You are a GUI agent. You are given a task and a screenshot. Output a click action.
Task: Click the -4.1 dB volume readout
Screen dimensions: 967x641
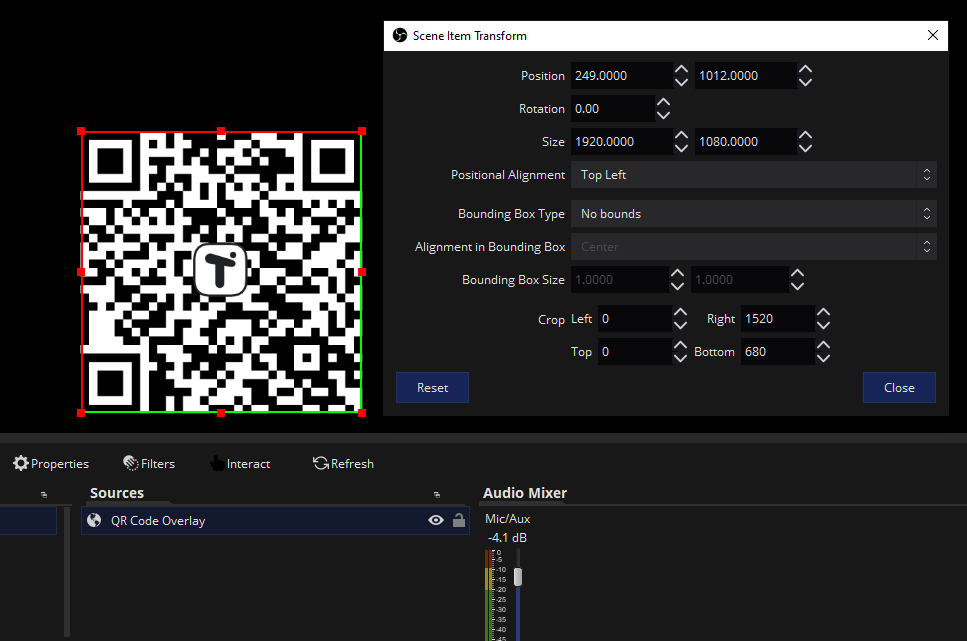[x=507, y=538]
